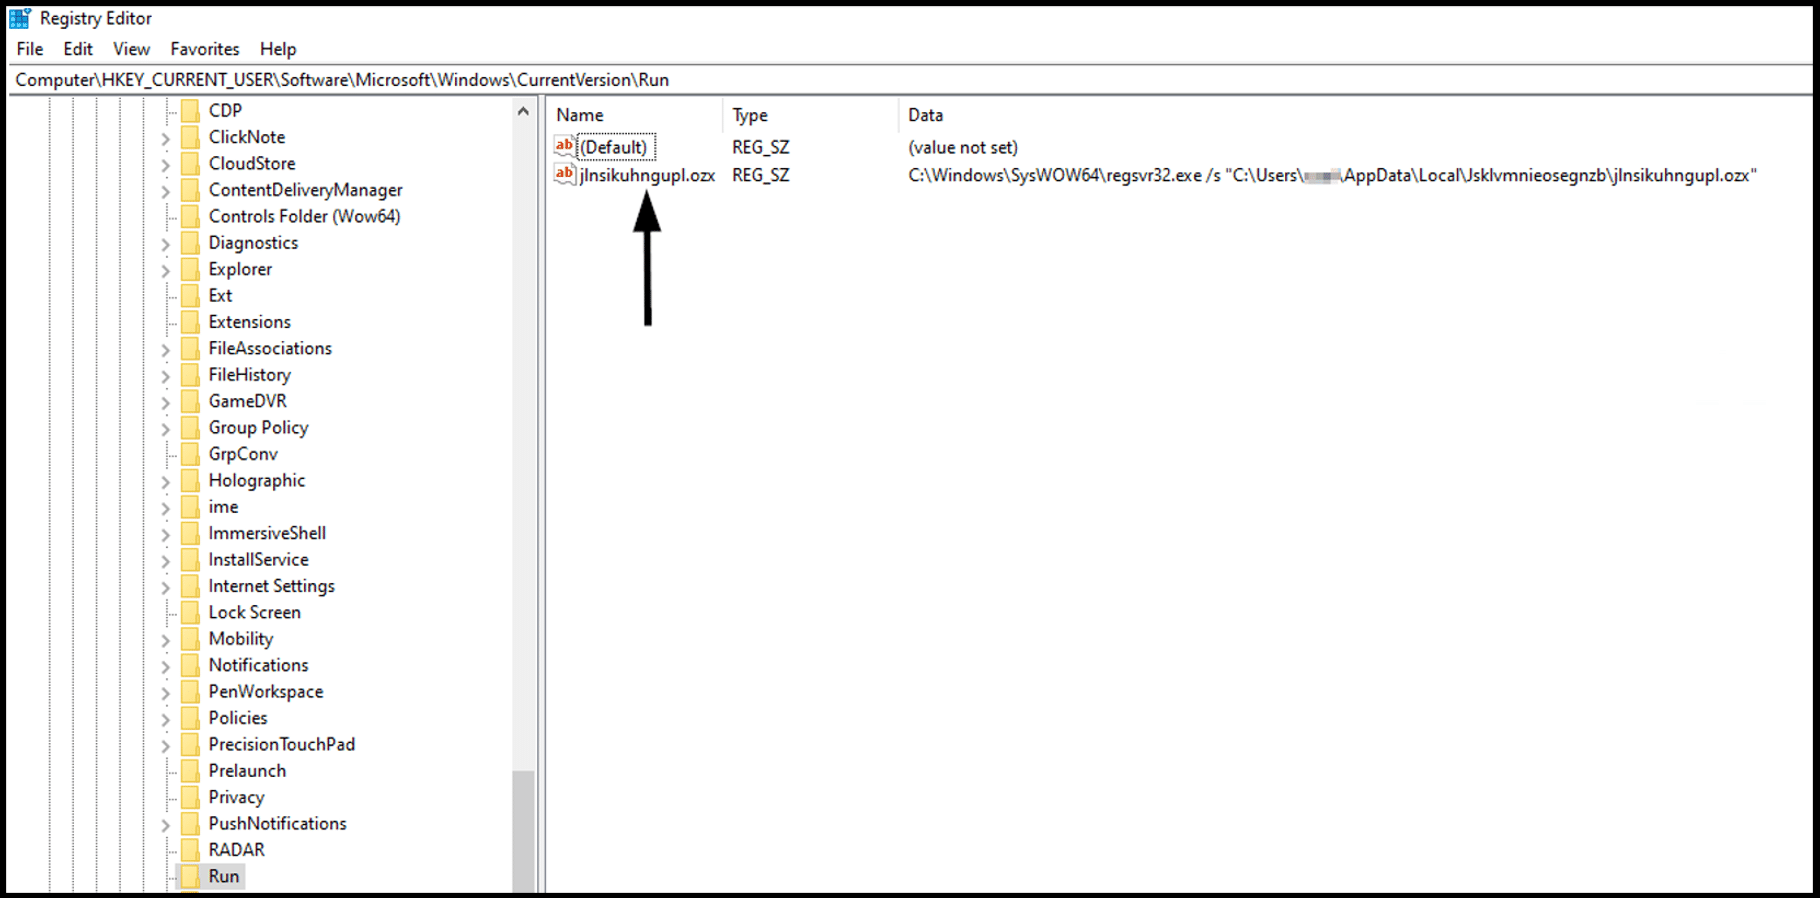Expand the ClickNote key
The width and height of the screenshot is (1820, 898).
coord(166,138)
